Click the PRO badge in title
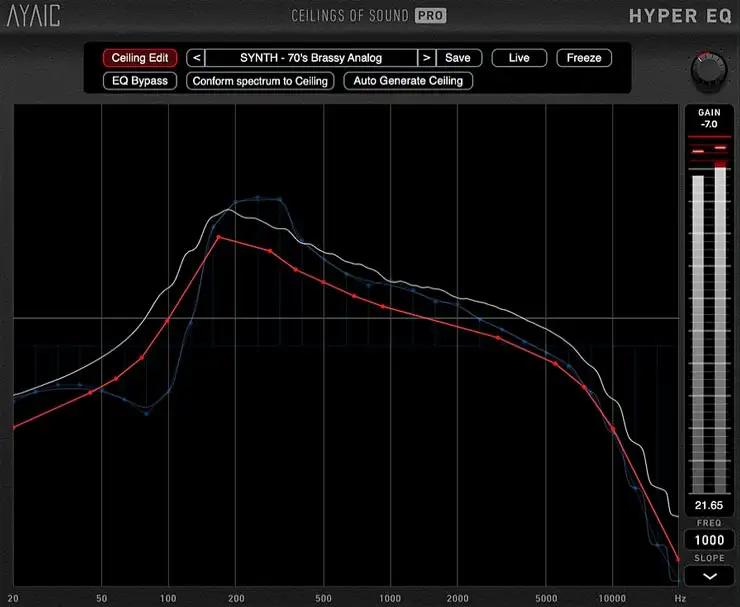The image size is (740, 607). [x=430, y=16]
